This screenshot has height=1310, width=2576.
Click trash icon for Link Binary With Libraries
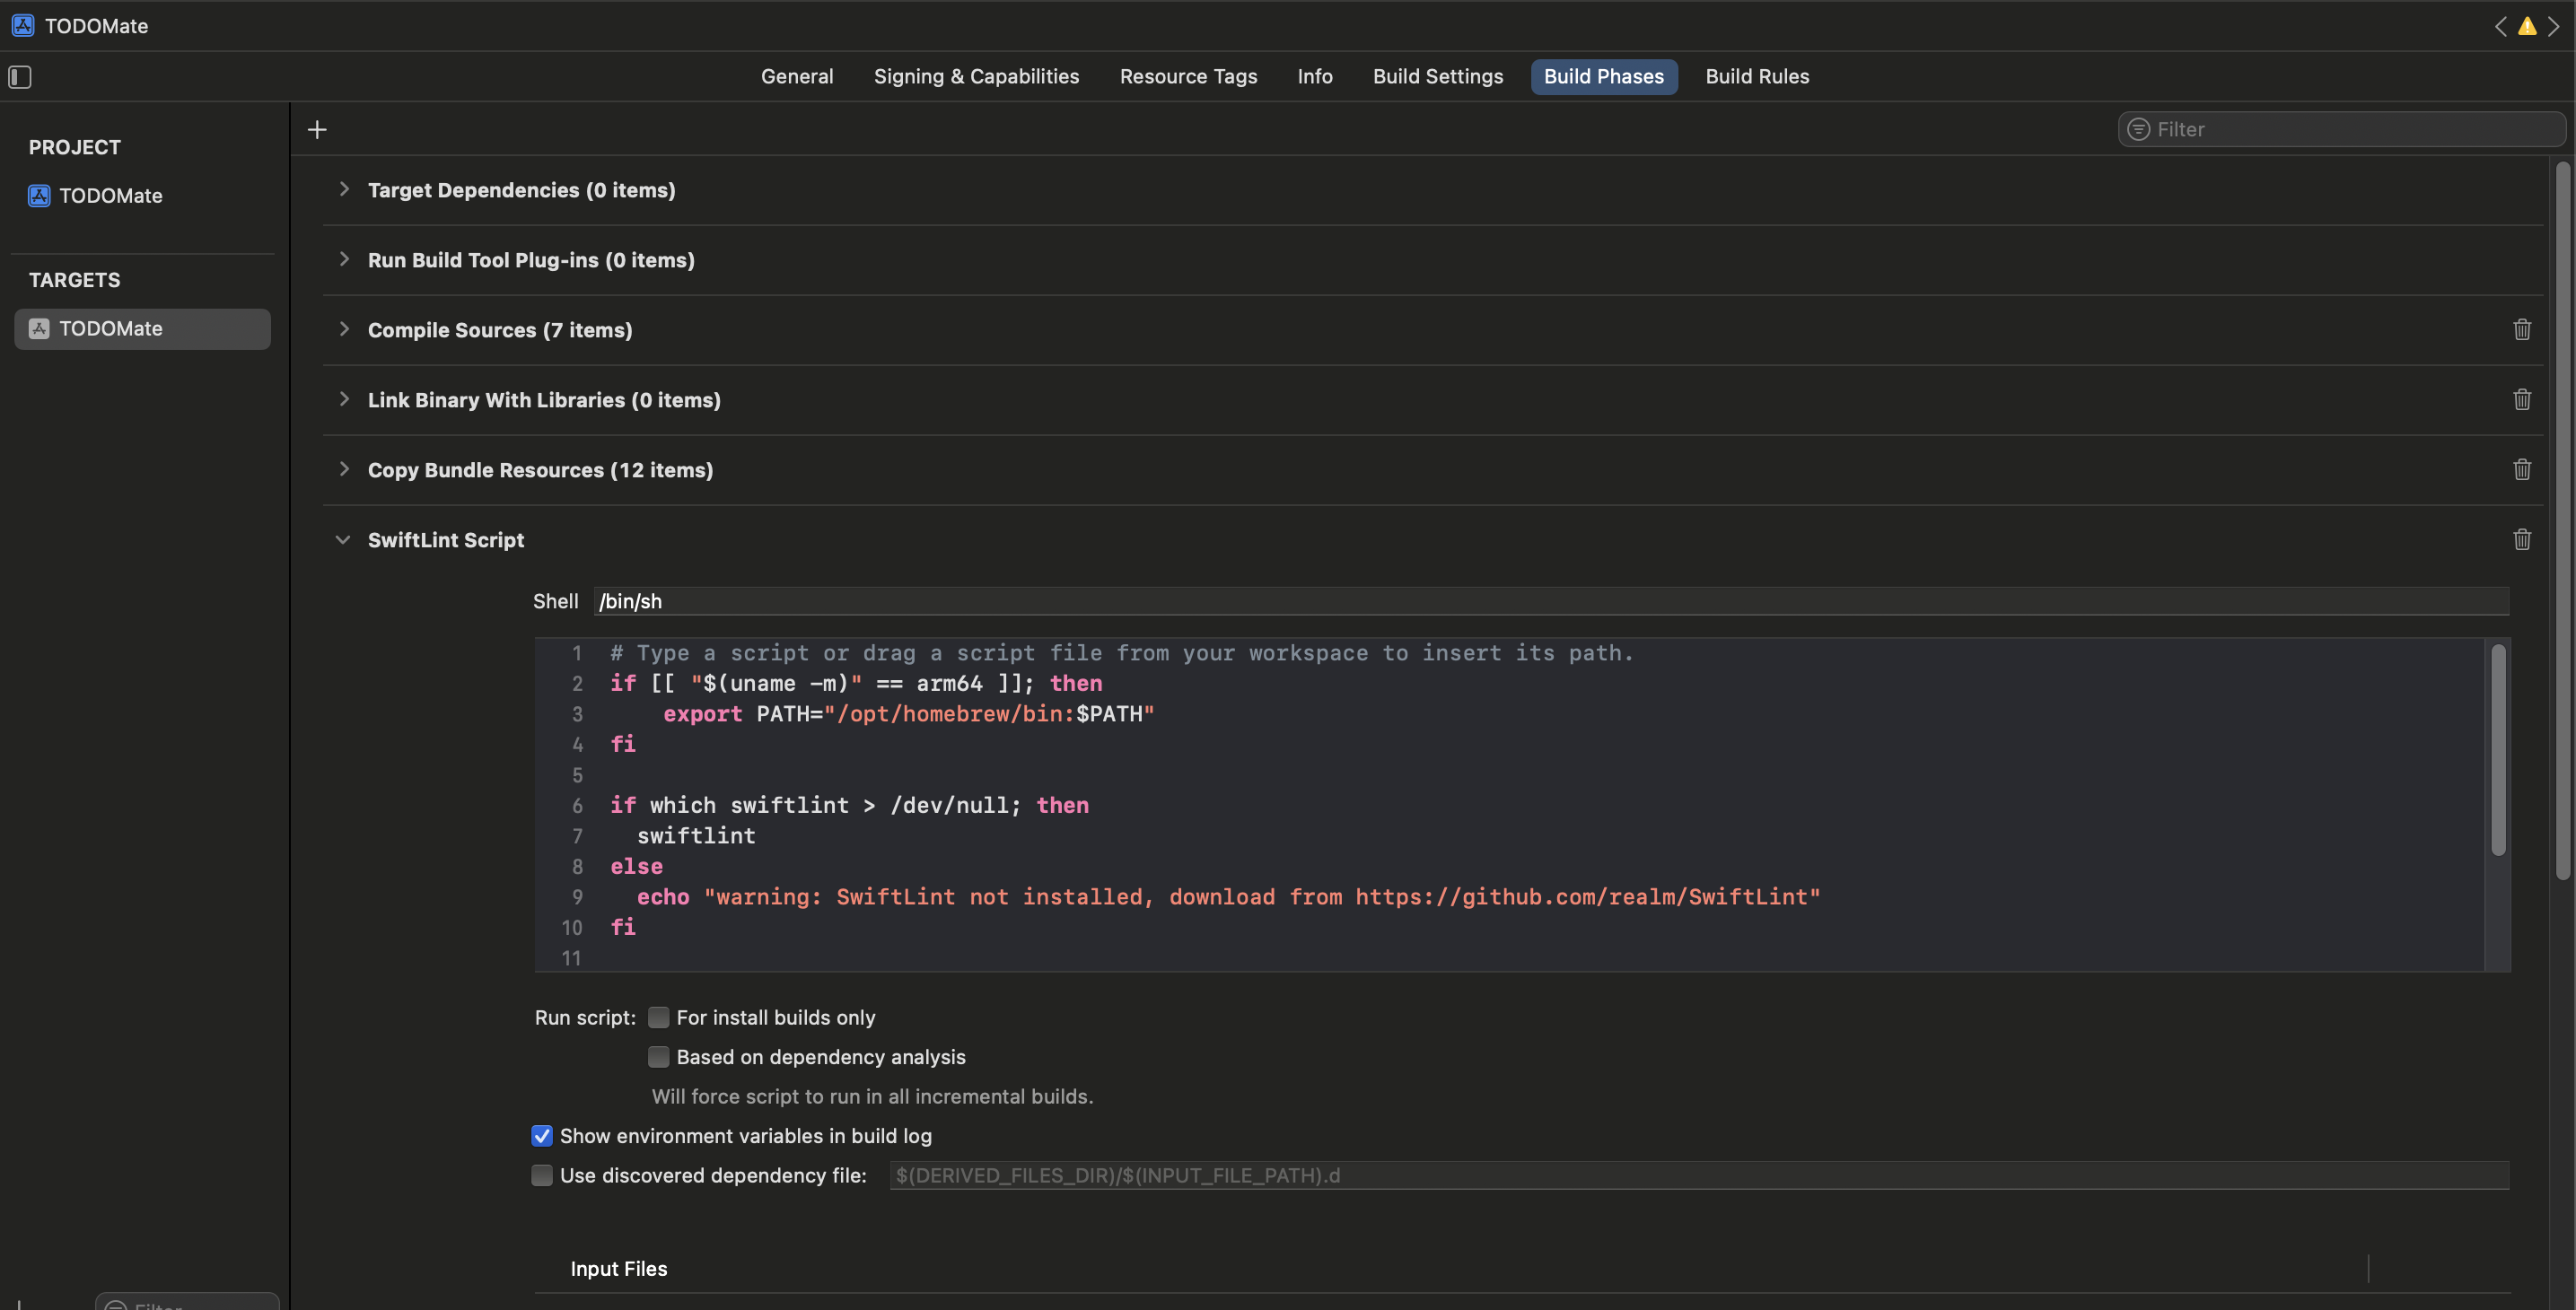[x=2521, y=400]
